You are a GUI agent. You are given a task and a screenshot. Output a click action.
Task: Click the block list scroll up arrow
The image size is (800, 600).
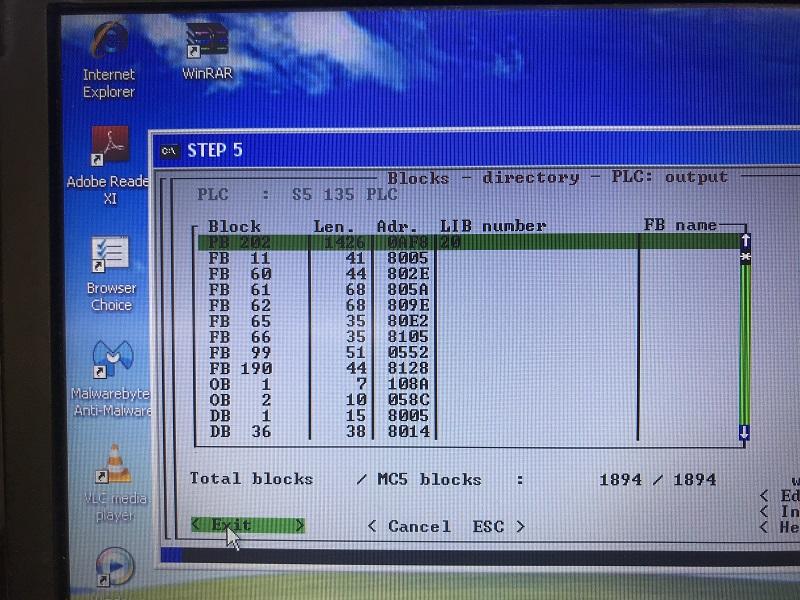coord(745,240)
